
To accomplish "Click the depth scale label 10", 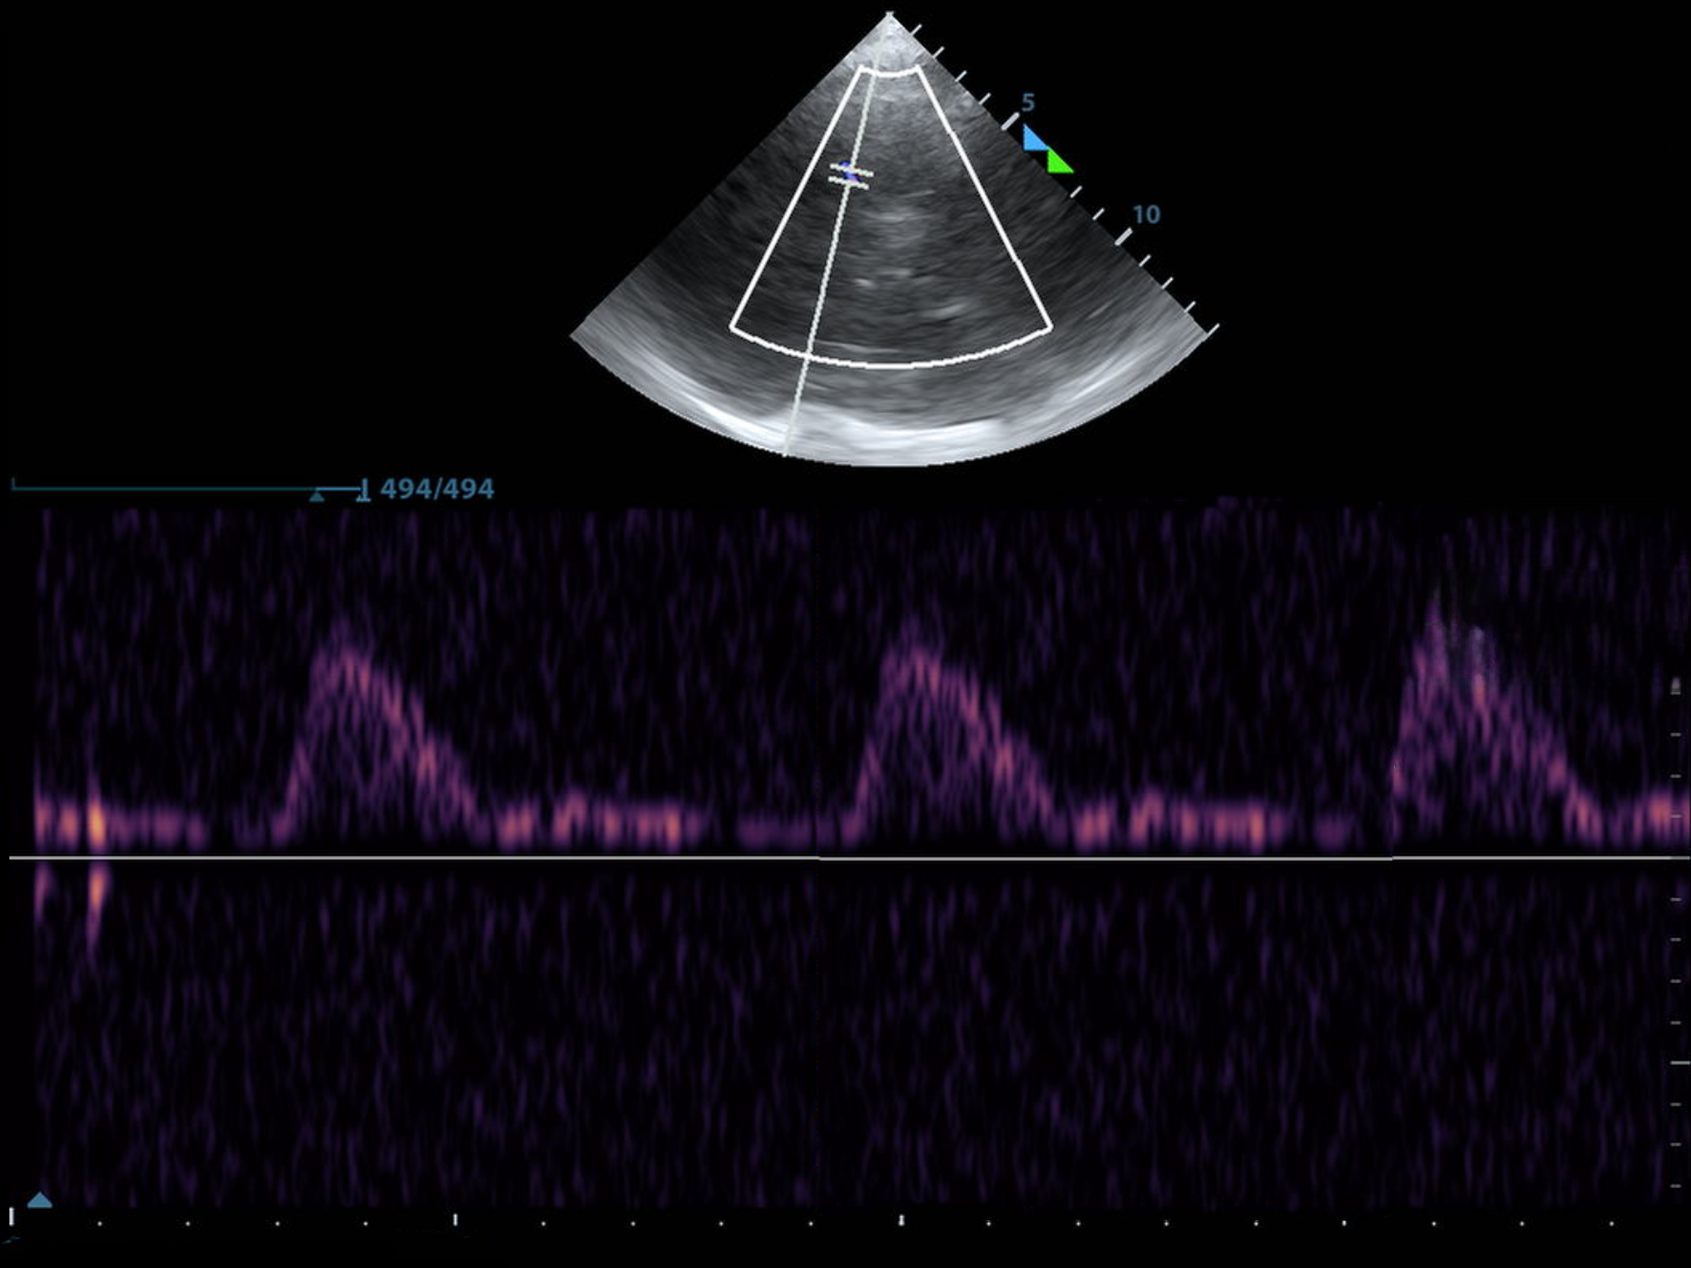I will (1146, 215).
